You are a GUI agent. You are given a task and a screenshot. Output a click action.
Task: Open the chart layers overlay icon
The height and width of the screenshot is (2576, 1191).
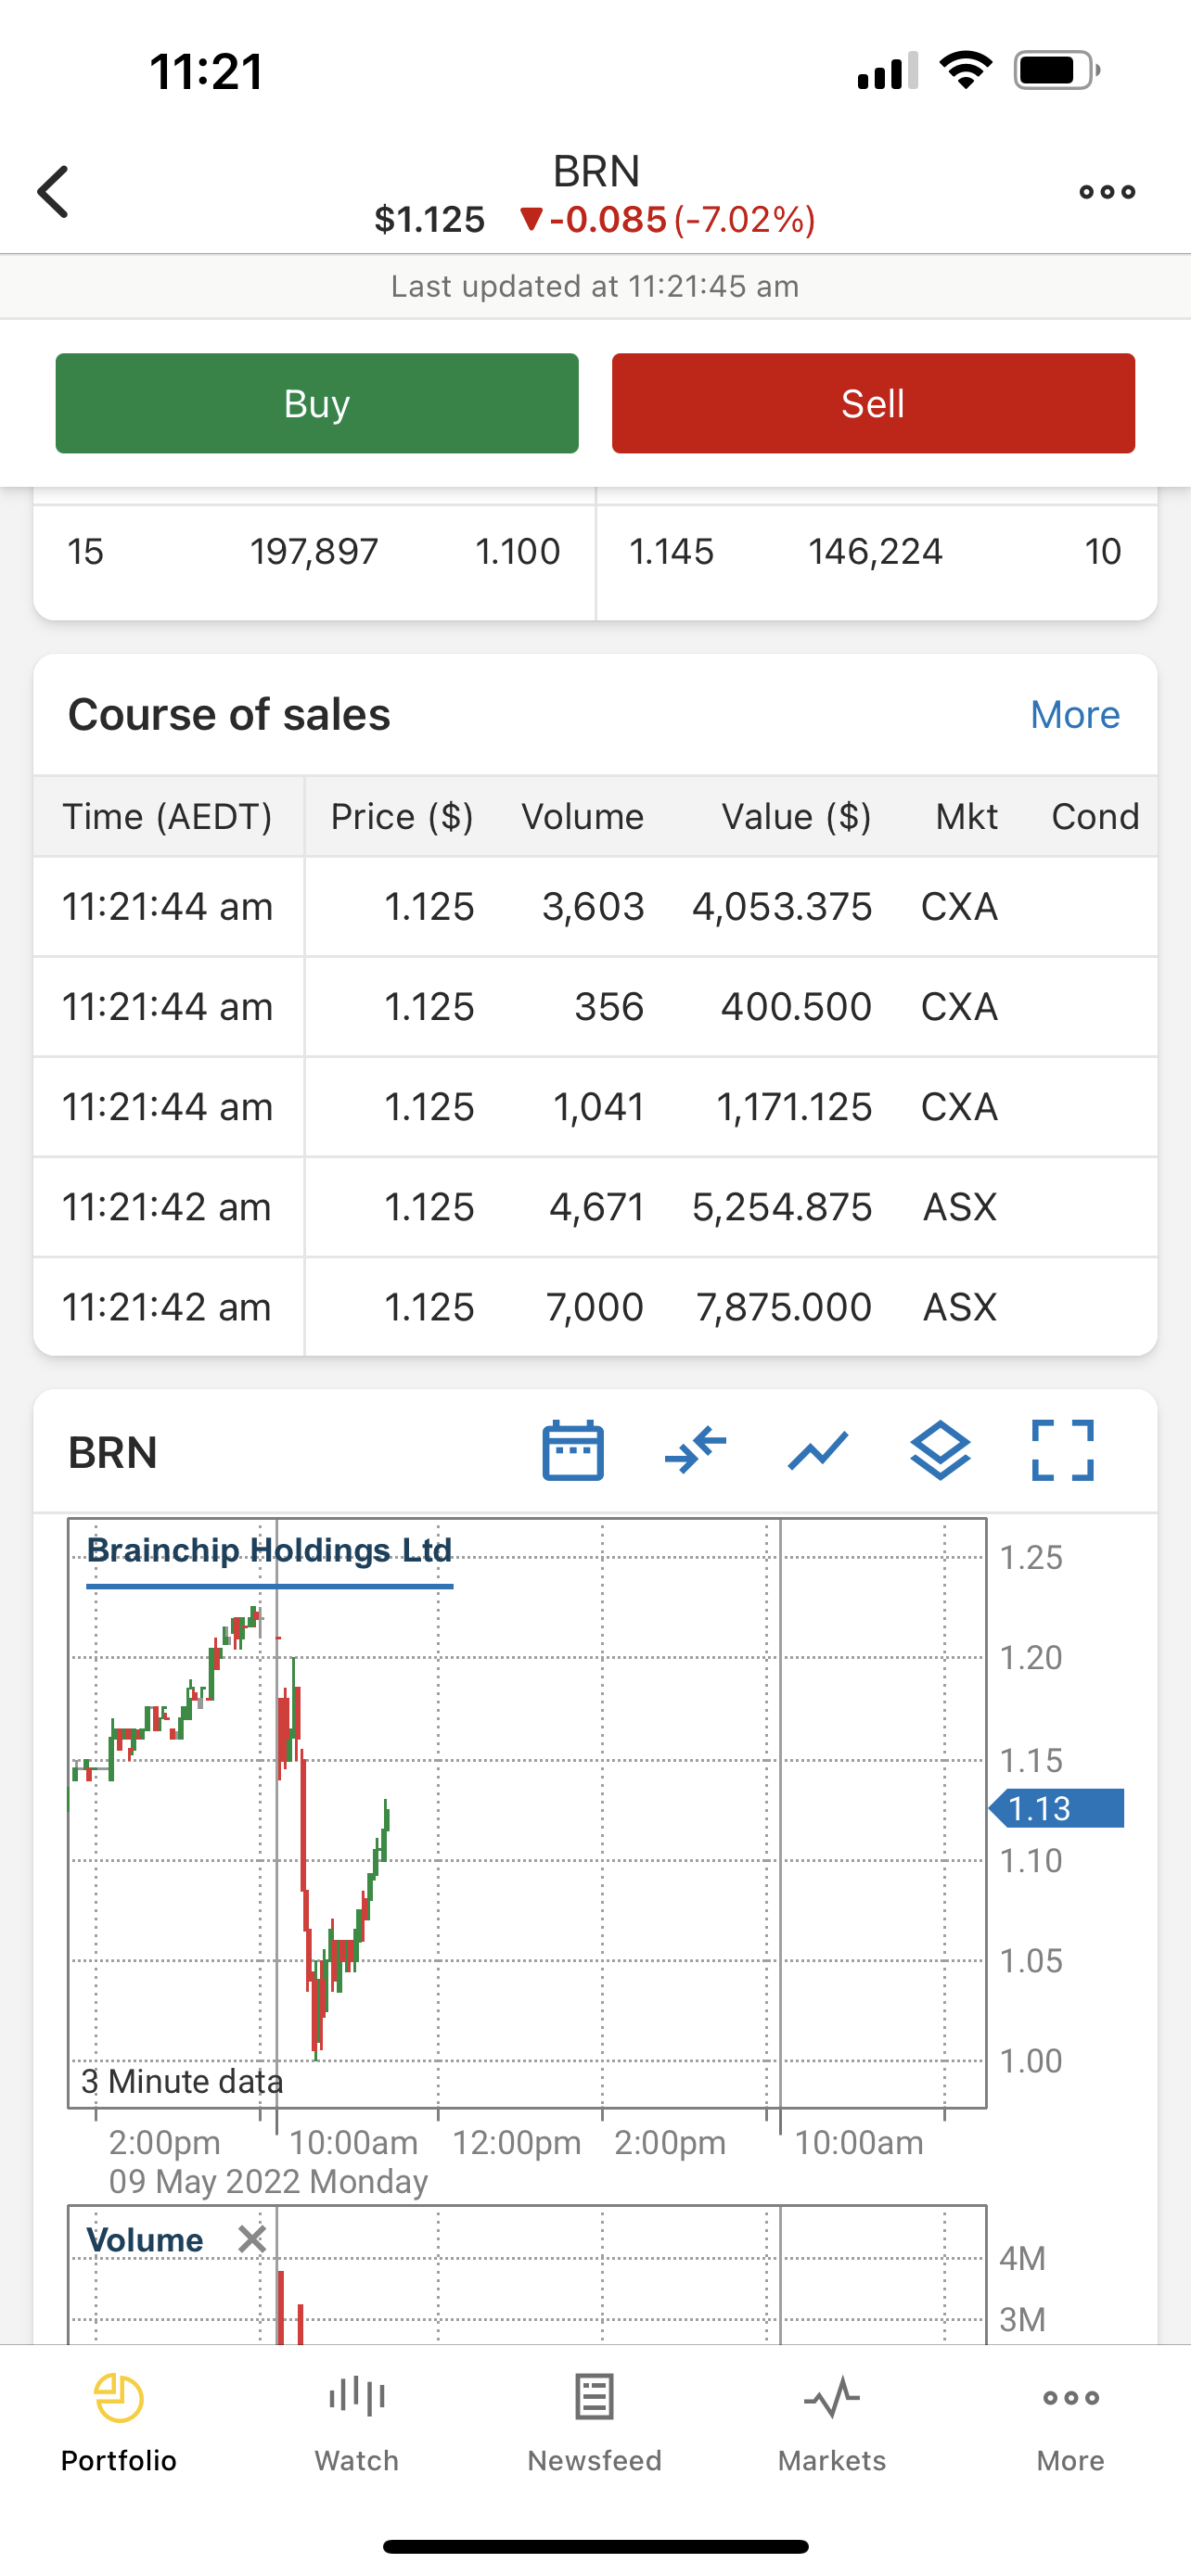tap(940, 1450)
